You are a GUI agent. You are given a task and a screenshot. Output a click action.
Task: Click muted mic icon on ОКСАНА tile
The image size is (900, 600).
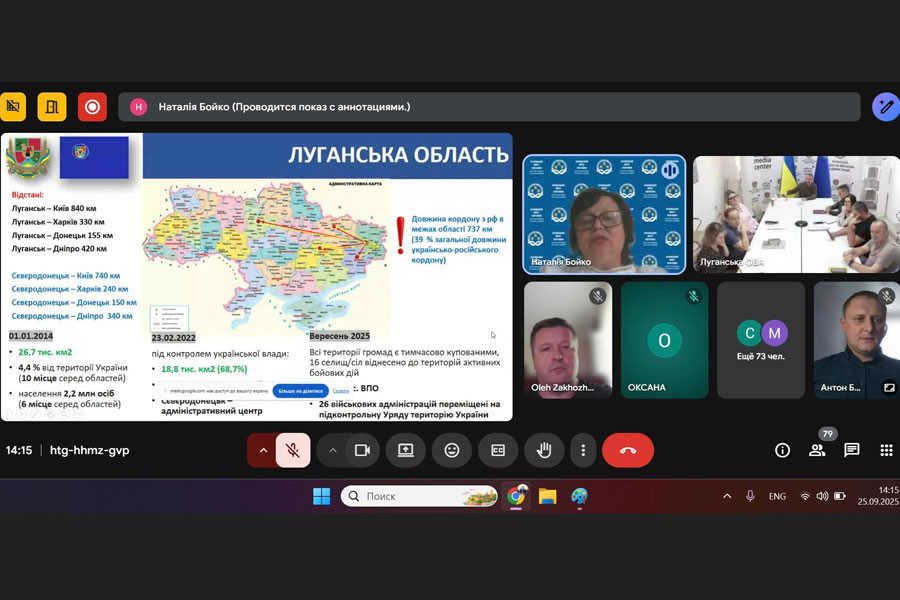tap(694, 296)
